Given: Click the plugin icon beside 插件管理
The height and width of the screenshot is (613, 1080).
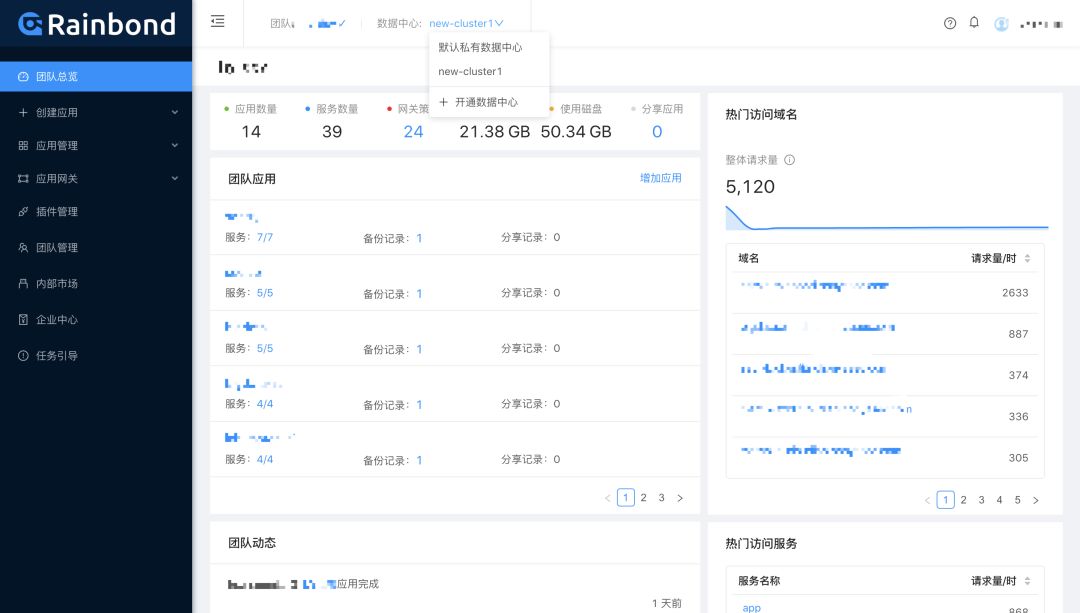Looking at the screenshot, I should pos(23,211).
